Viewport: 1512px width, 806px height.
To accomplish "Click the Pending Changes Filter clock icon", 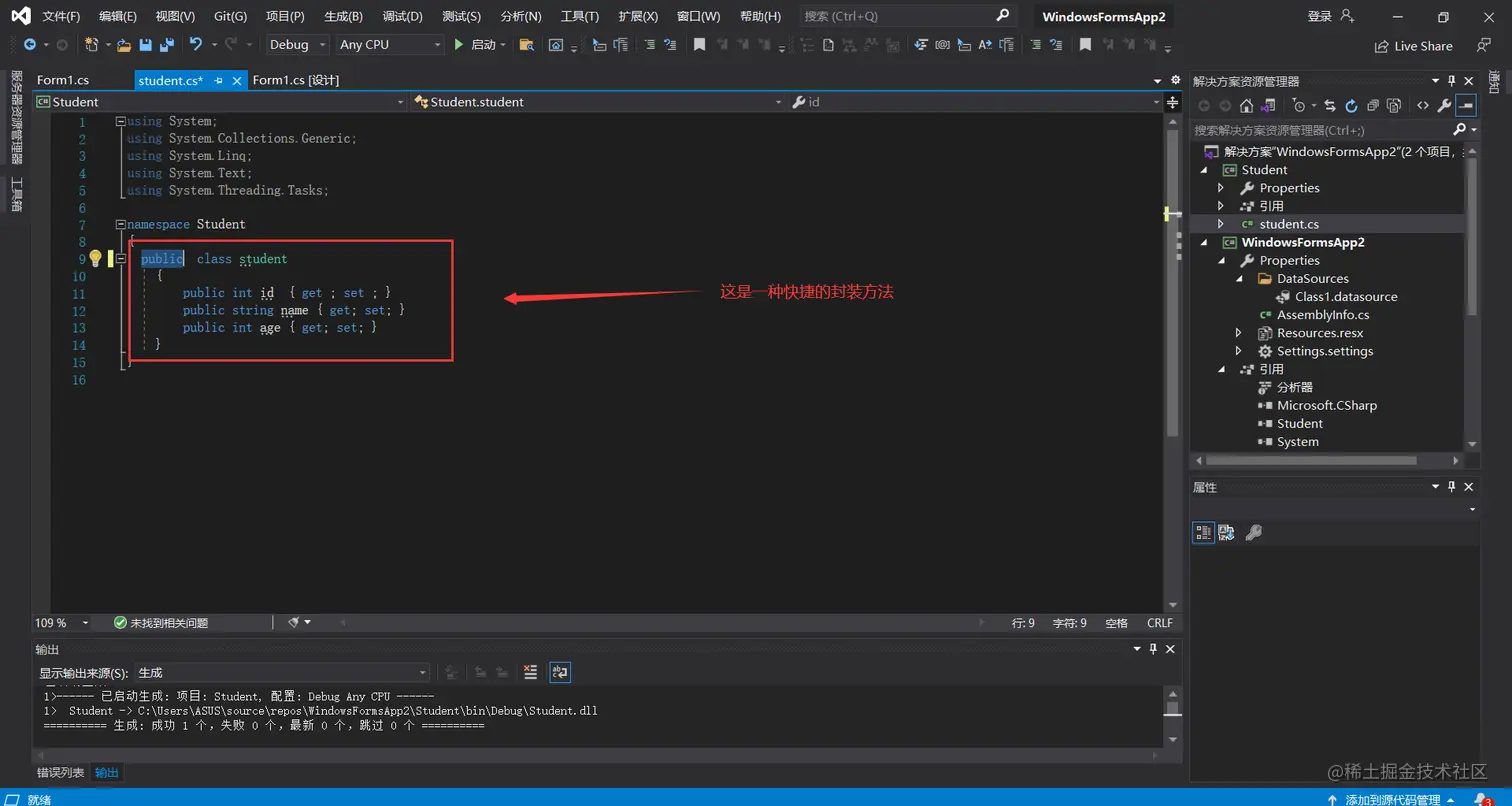I will point(1299,105).
